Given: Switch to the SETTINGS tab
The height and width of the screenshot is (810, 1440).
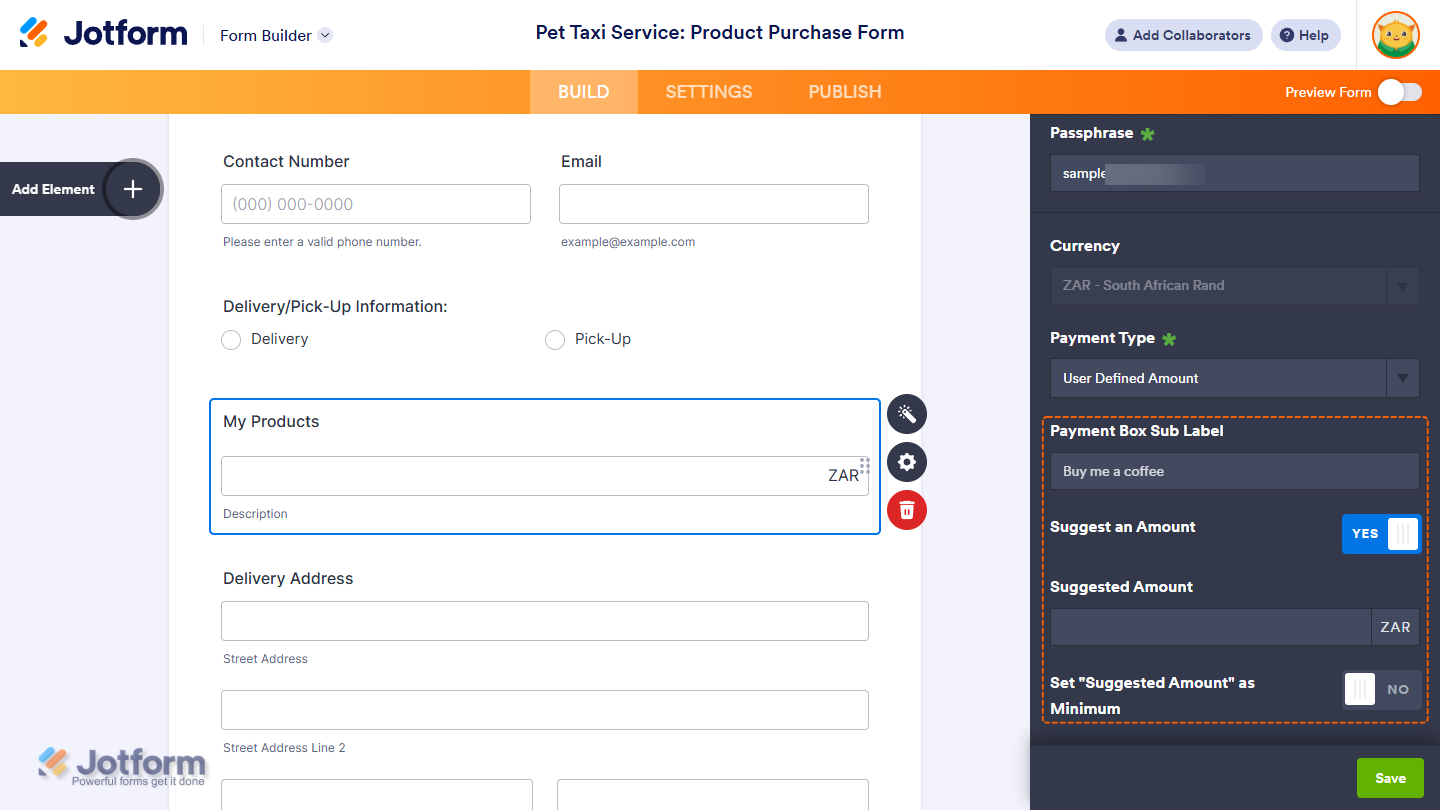Looking at the screenshot, I should coord(708,91).
